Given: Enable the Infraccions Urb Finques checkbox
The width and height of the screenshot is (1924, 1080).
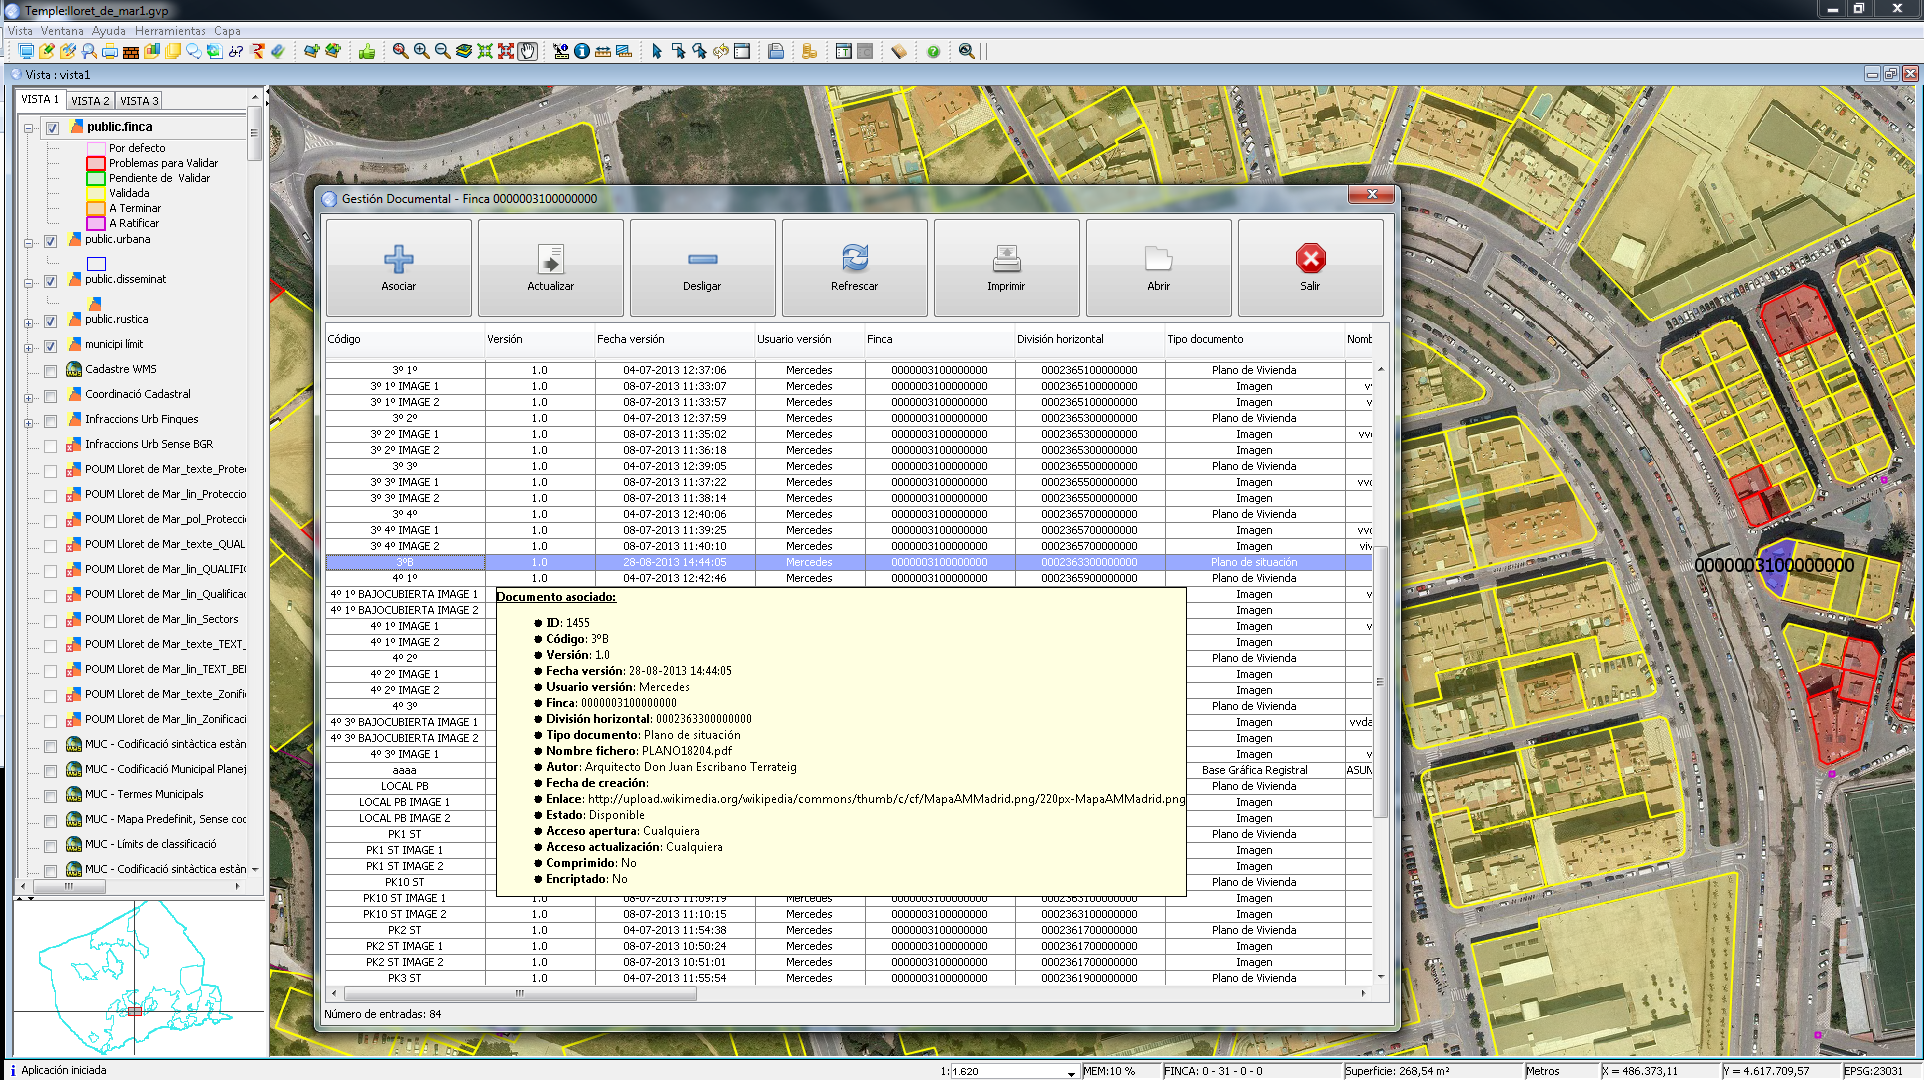Looking at the screenshot, I should click(50, 421).
